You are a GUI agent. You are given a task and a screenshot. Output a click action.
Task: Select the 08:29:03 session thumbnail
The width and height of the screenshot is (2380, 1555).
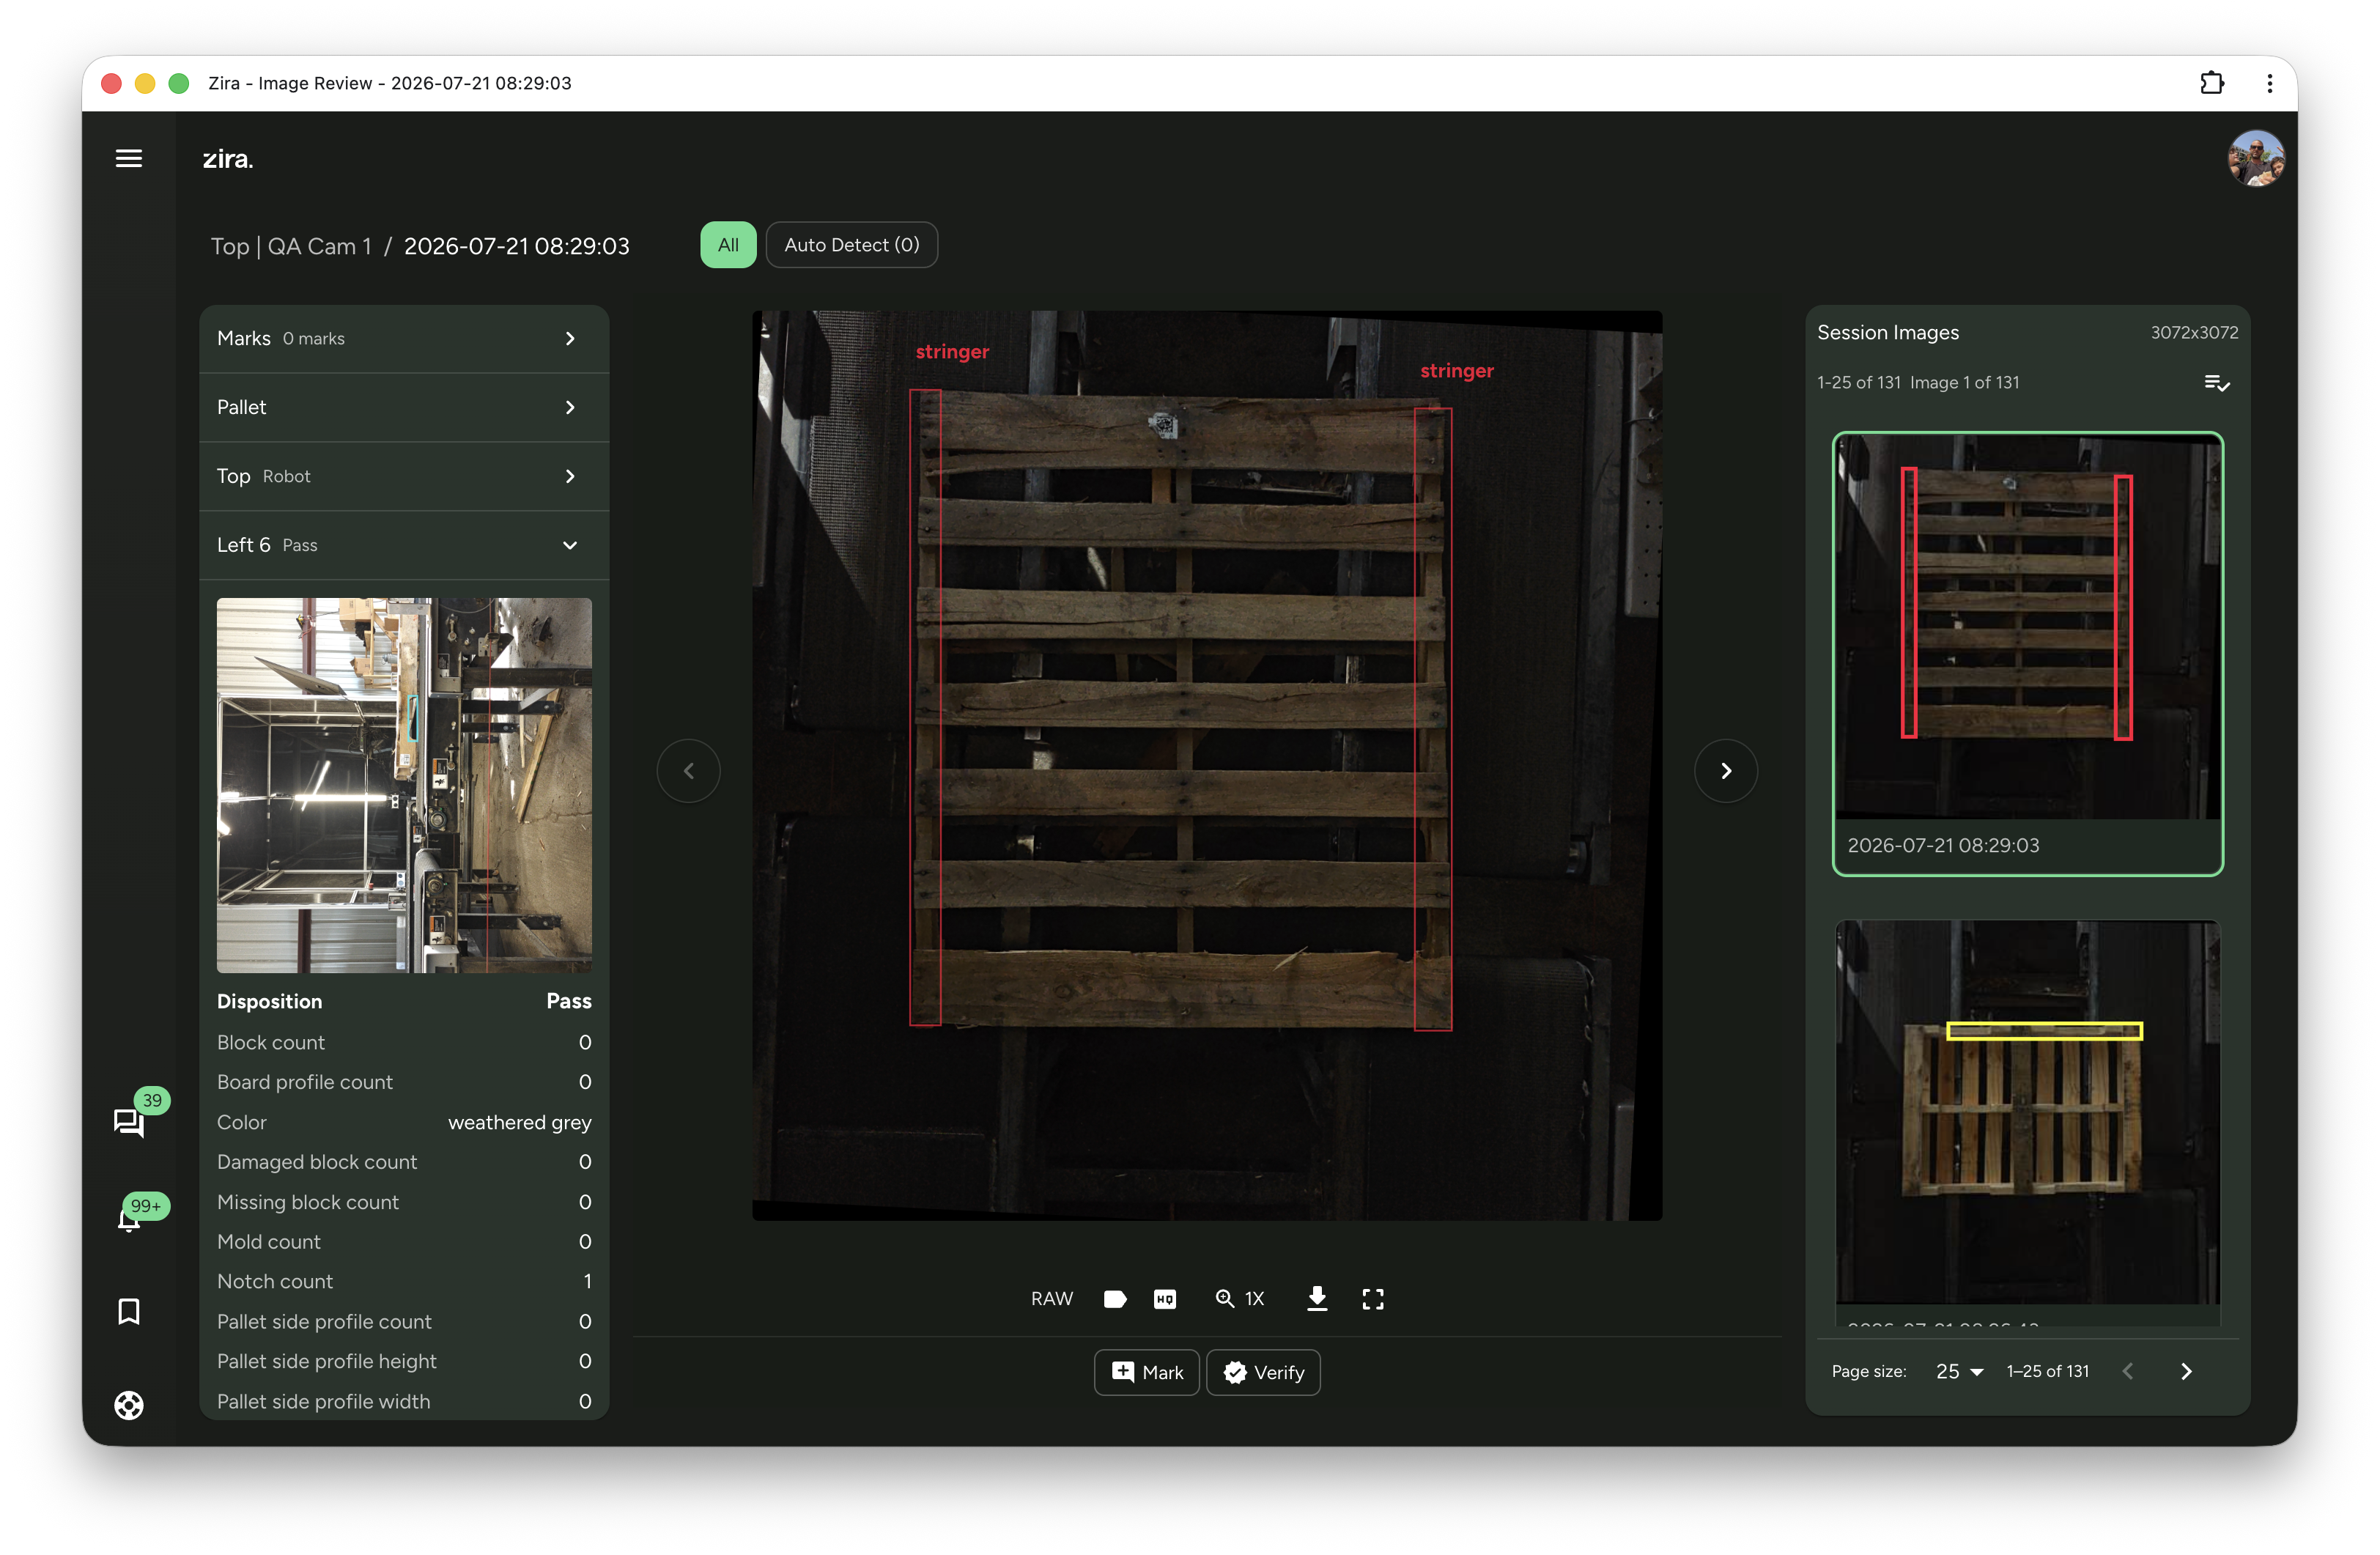2028,654
